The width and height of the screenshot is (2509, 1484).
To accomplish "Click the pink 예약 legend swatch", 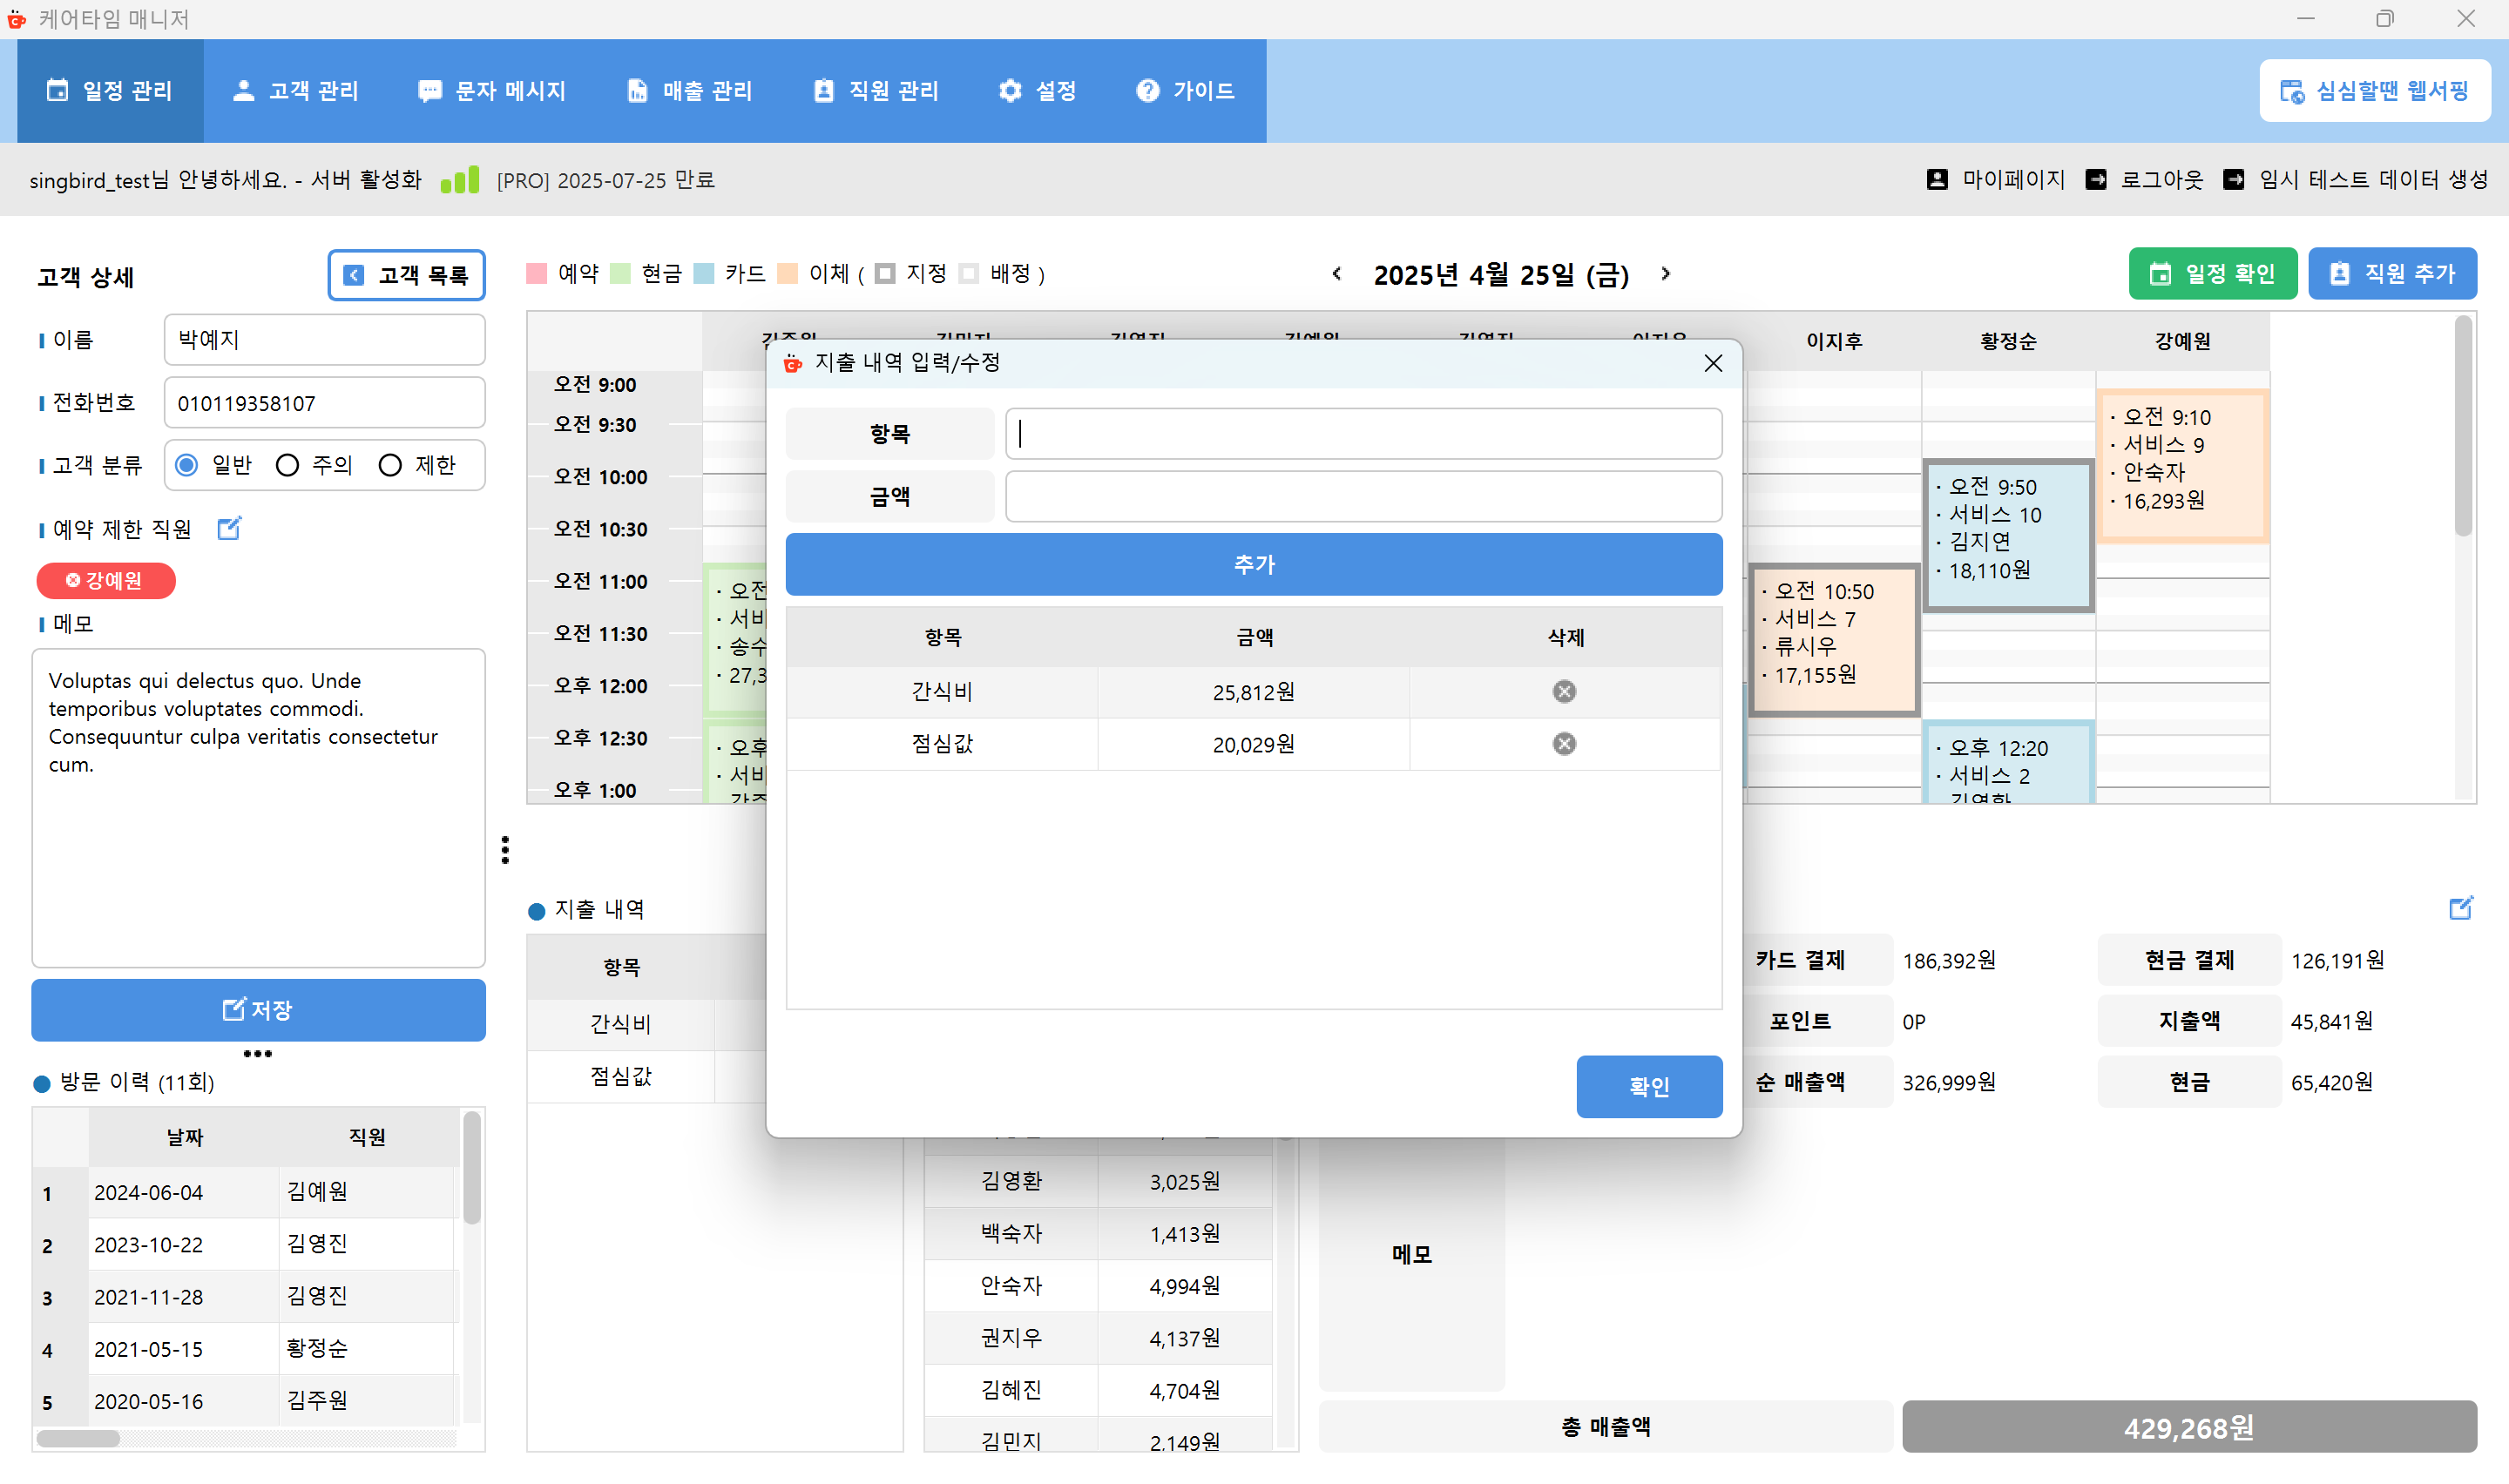I will tap(537, 274).
